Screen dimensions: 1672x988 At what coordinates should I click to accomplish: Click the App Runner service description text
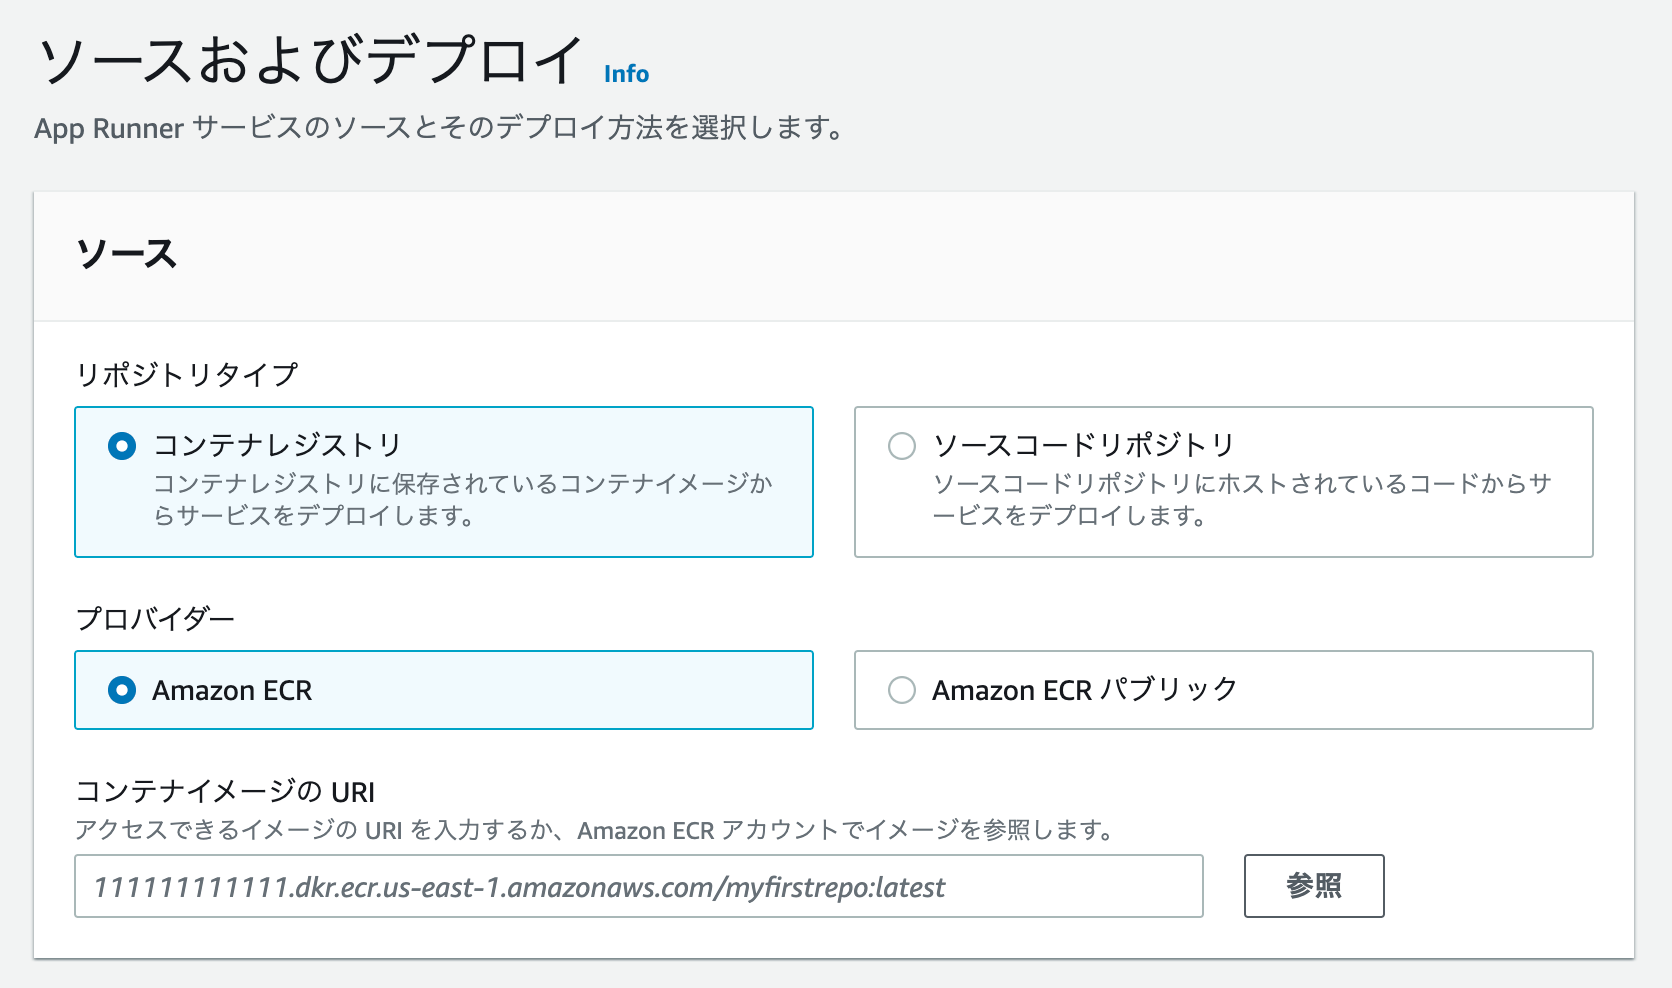(440, 128)
